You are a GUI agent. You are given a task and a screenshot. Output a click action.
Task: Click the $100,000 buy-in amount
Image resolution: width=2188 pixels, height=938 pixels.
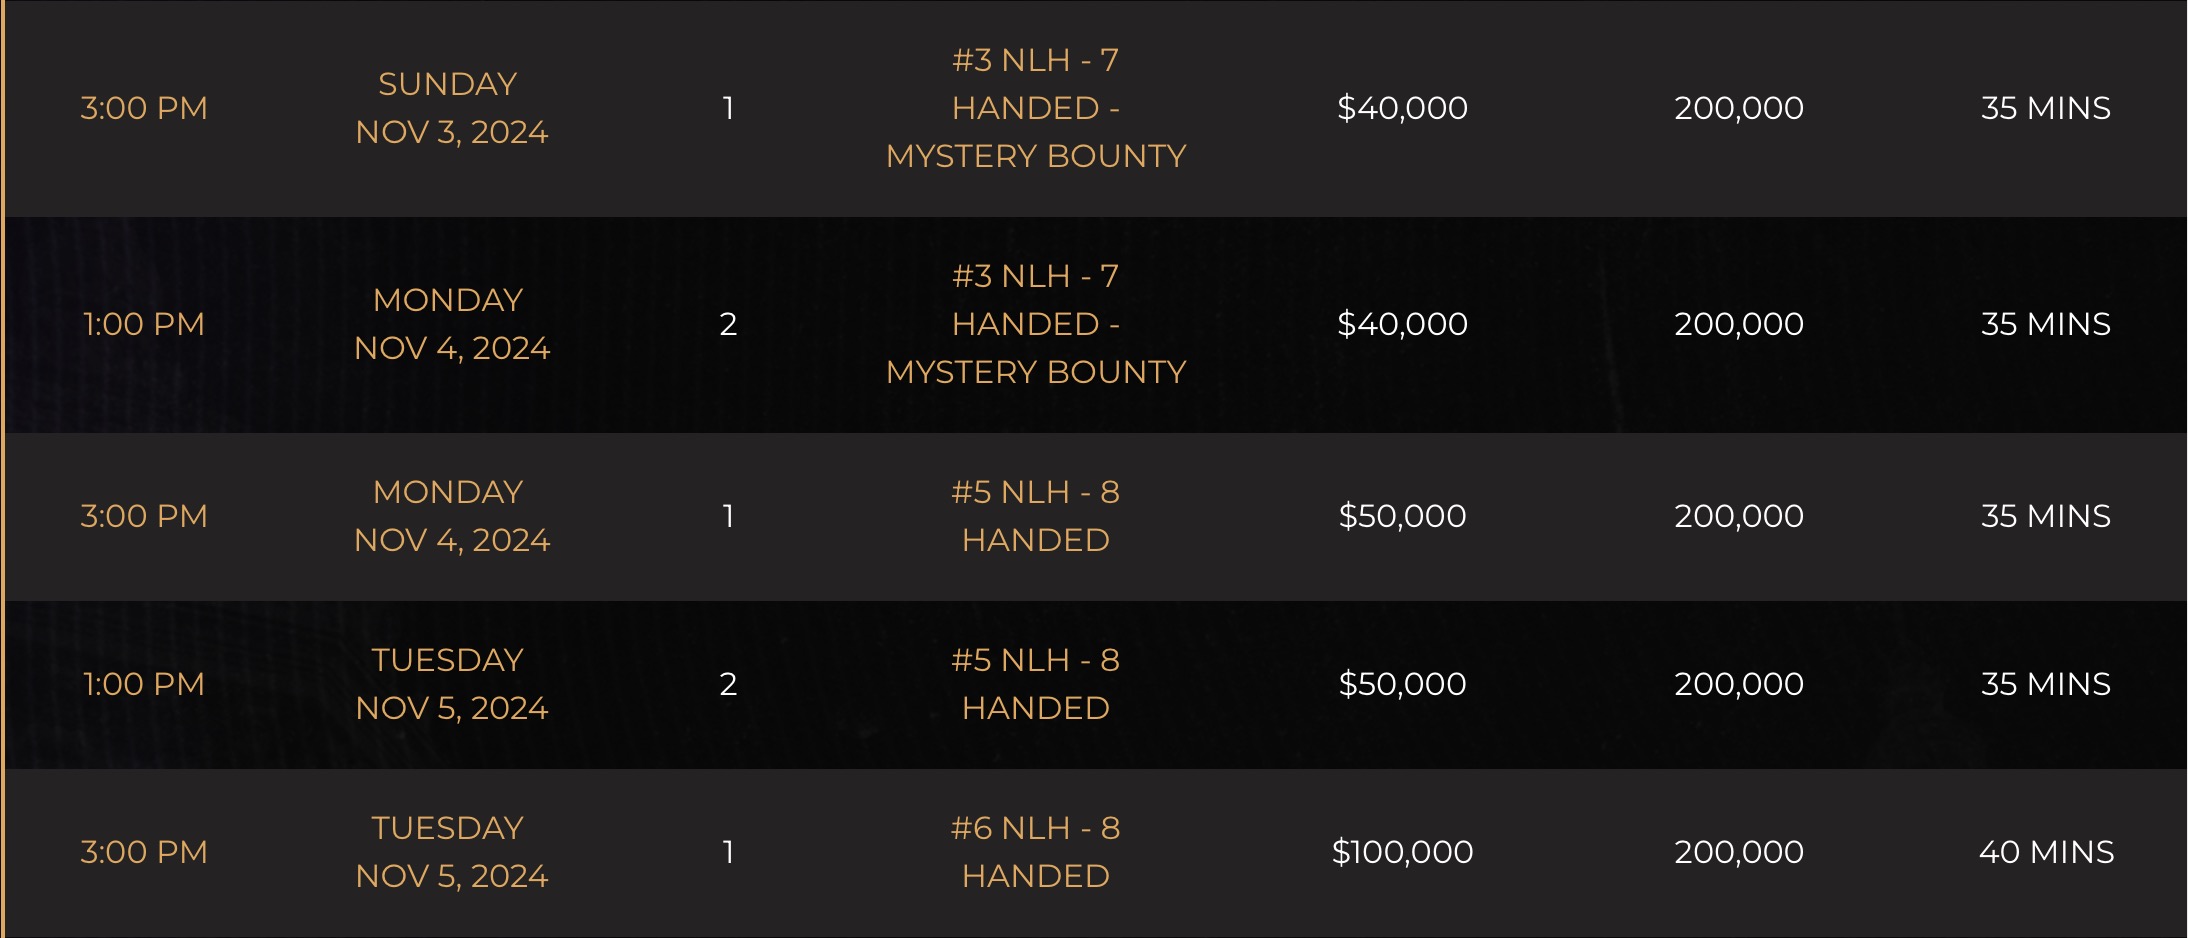1402,852
